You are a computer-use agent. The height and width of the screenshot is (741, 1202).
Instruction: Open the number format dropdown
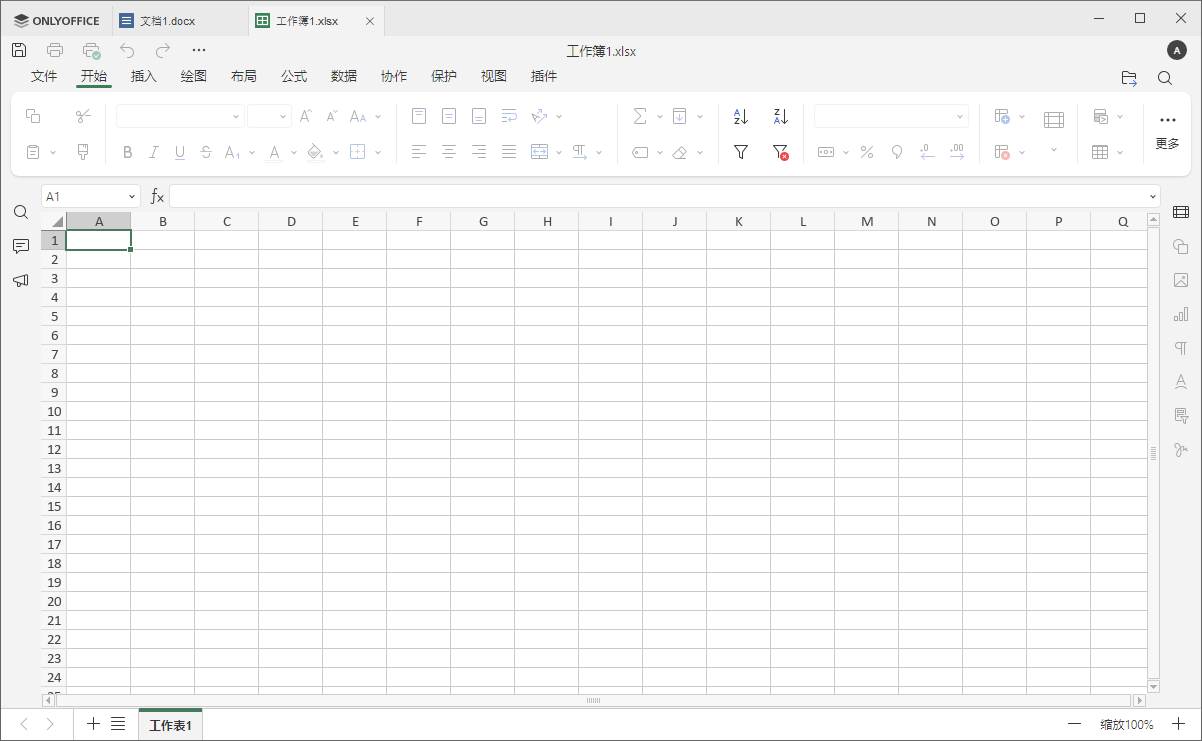[x=960, y=117]
